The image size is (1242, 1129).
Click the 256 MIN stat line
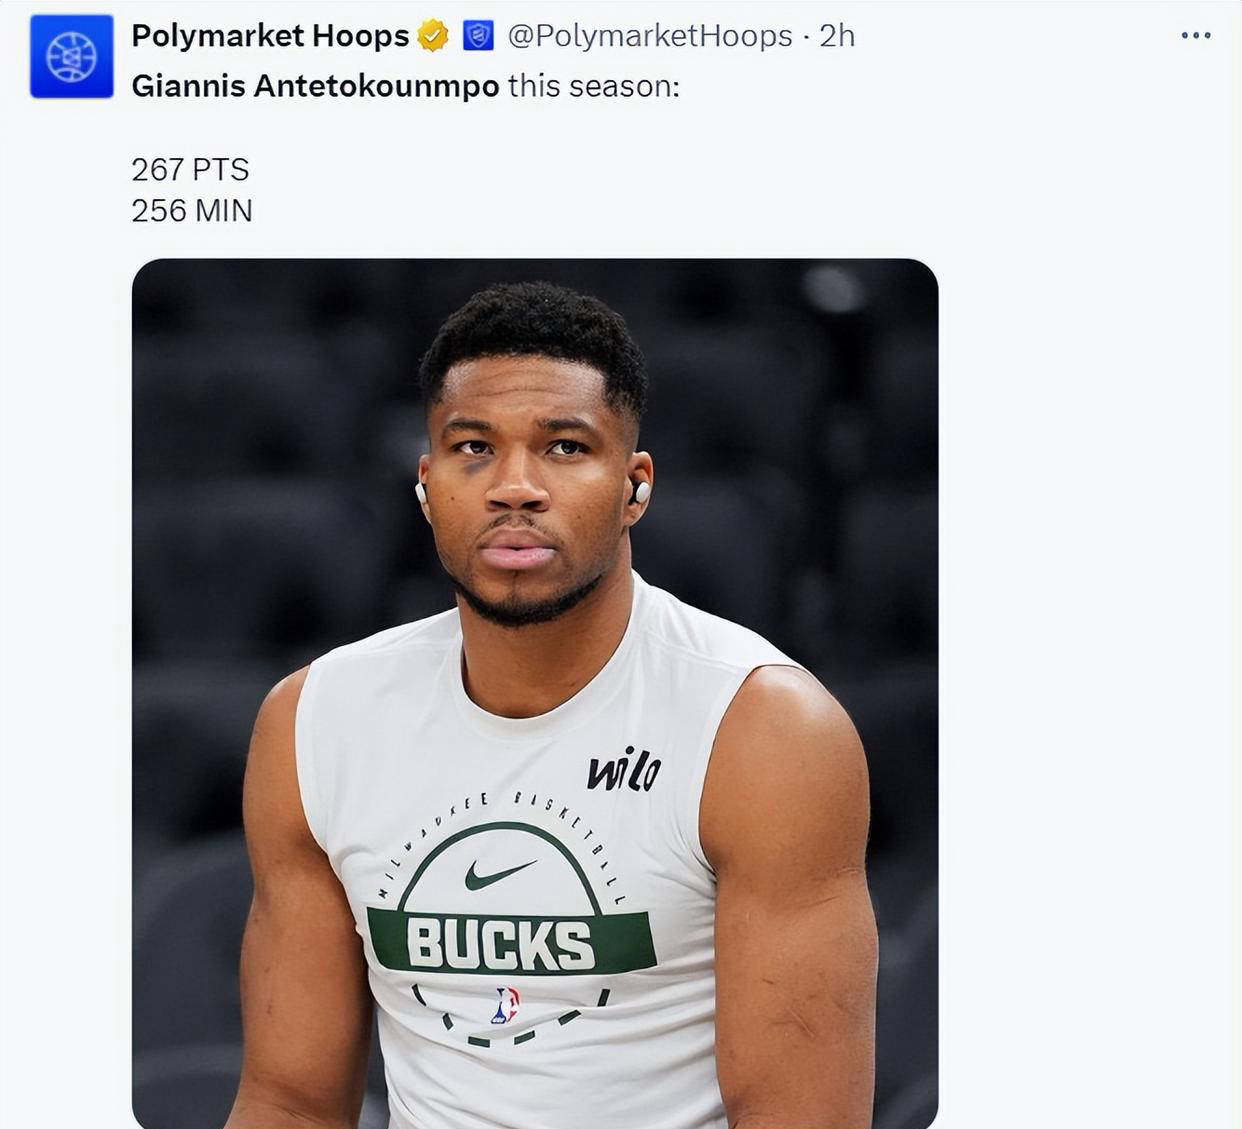[192, 211]
